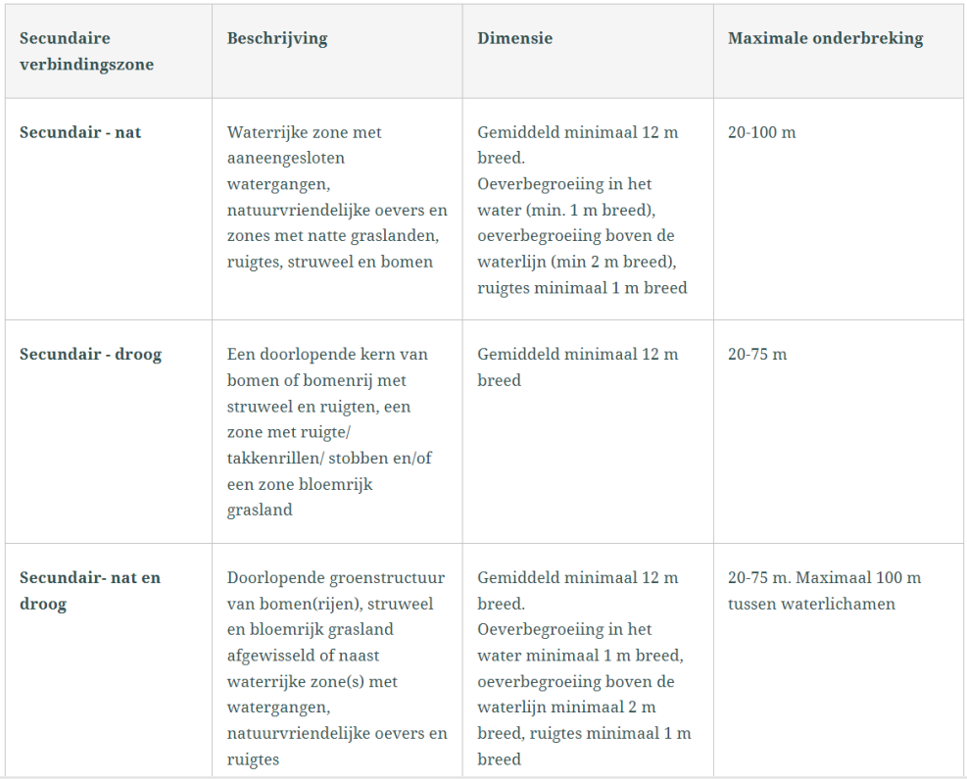The height and width of the screenshot is (779, 967).
Task: Select the 'Beschrijving' column header
Action: coord(277,39)
